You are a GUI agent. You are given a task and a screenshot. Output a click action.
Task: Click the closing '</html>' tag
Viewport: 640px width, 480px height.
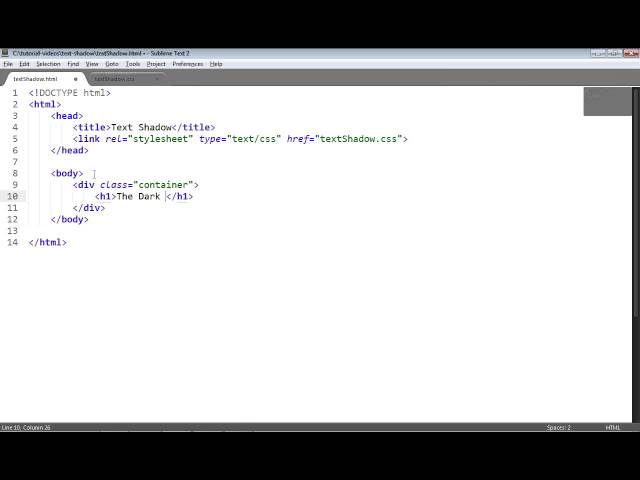tap(48, 242)
